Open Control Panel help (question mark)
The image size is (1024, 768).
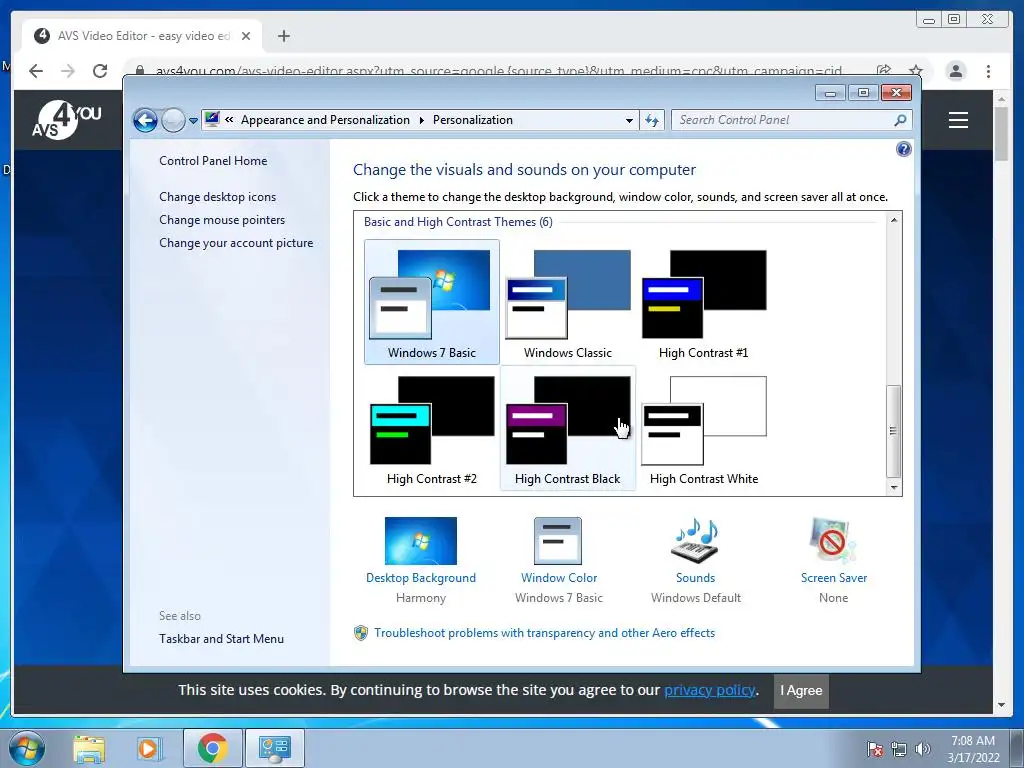(x=904, y=150)
